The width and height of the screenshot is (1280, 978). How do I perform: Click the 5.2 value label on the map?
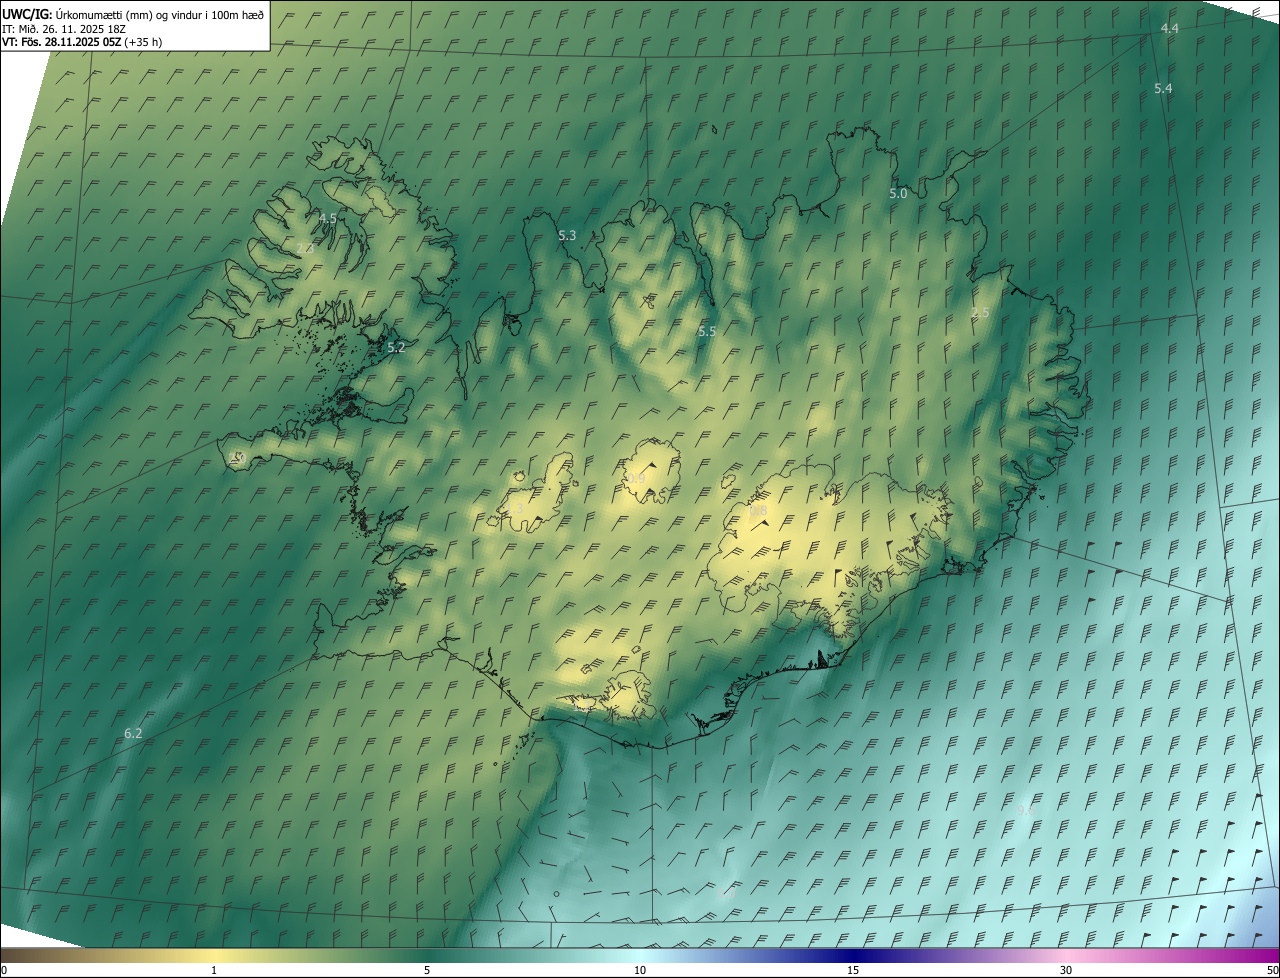396,348
